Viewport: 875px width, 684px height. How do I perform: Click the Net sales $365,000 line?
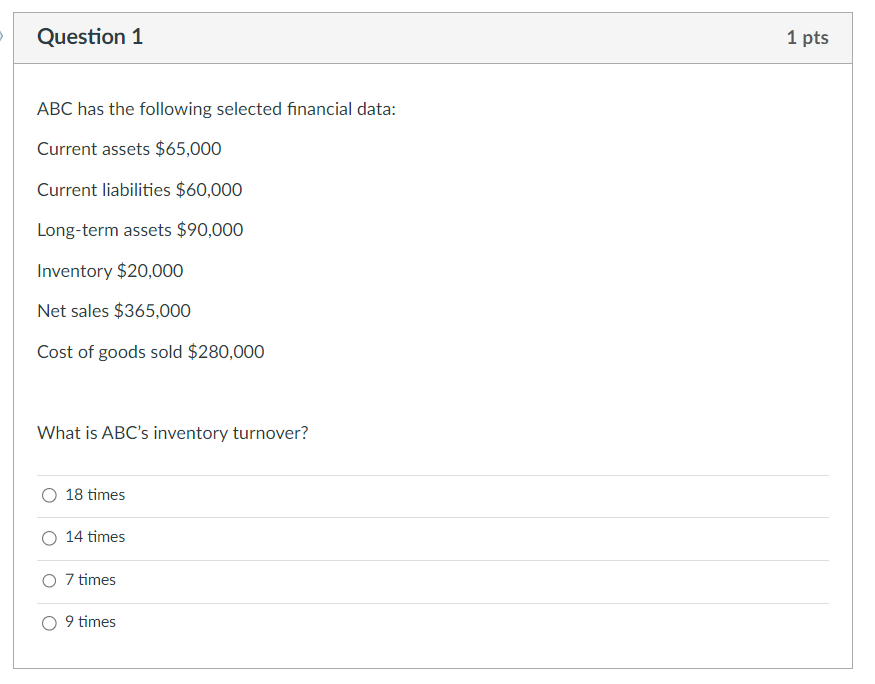coord(113,310)
